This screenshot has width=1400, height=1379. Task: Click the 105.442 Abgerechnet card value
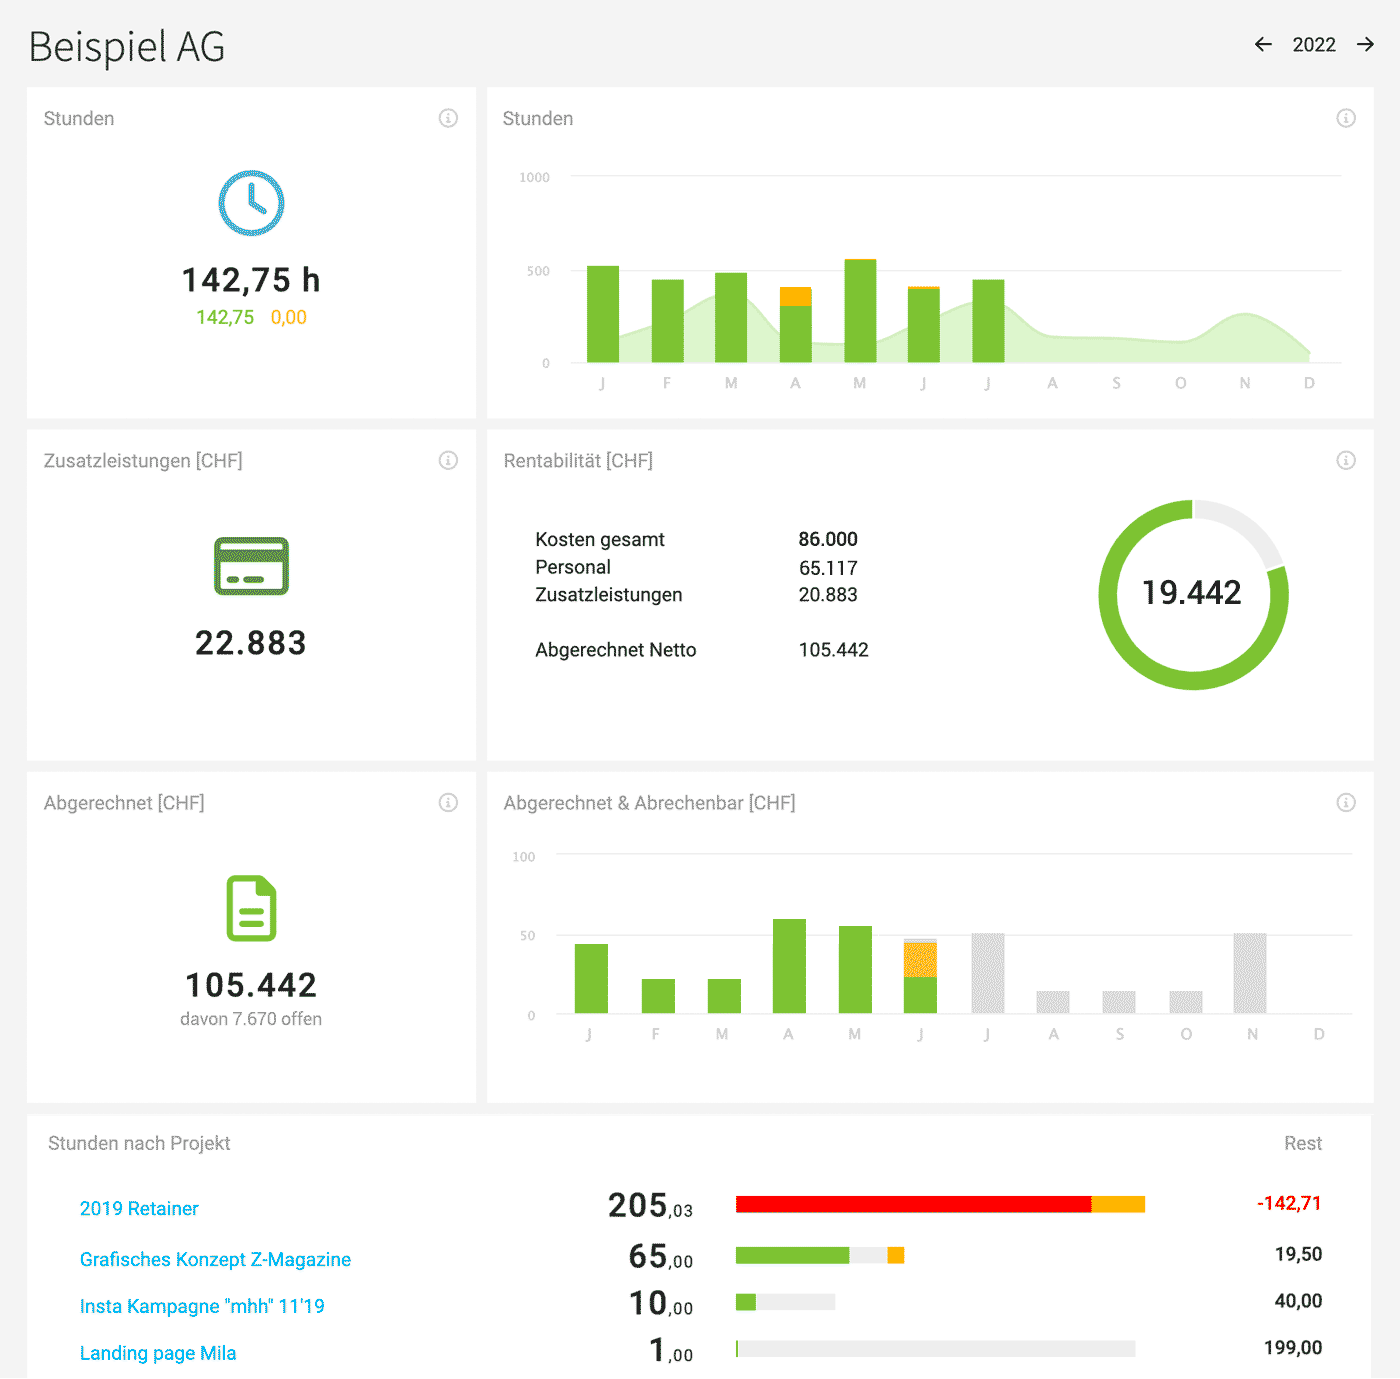[251, 985]
